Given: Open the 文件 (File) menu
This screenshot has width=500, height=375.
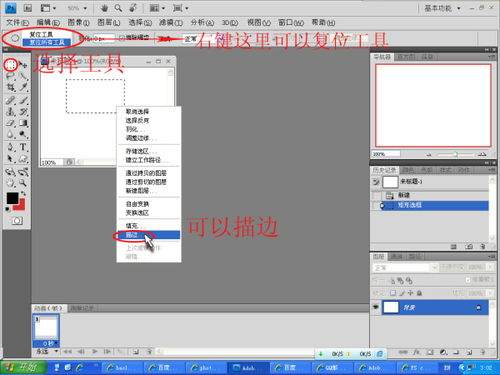Looking at the screenshot, I should tap(17, 23).
